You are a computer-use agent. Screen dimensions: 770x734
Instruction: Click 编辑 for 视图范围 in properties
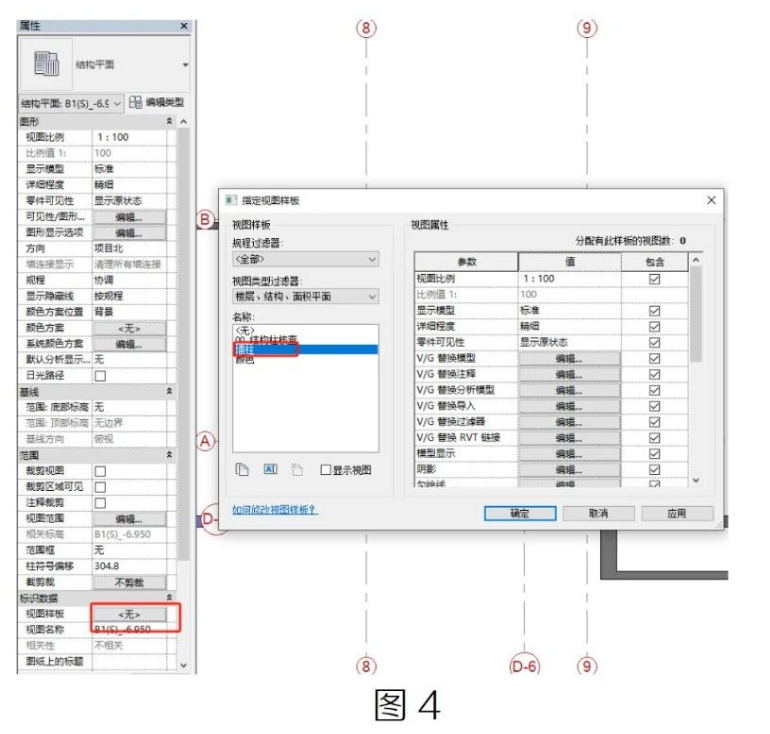[x=129, y=519]
